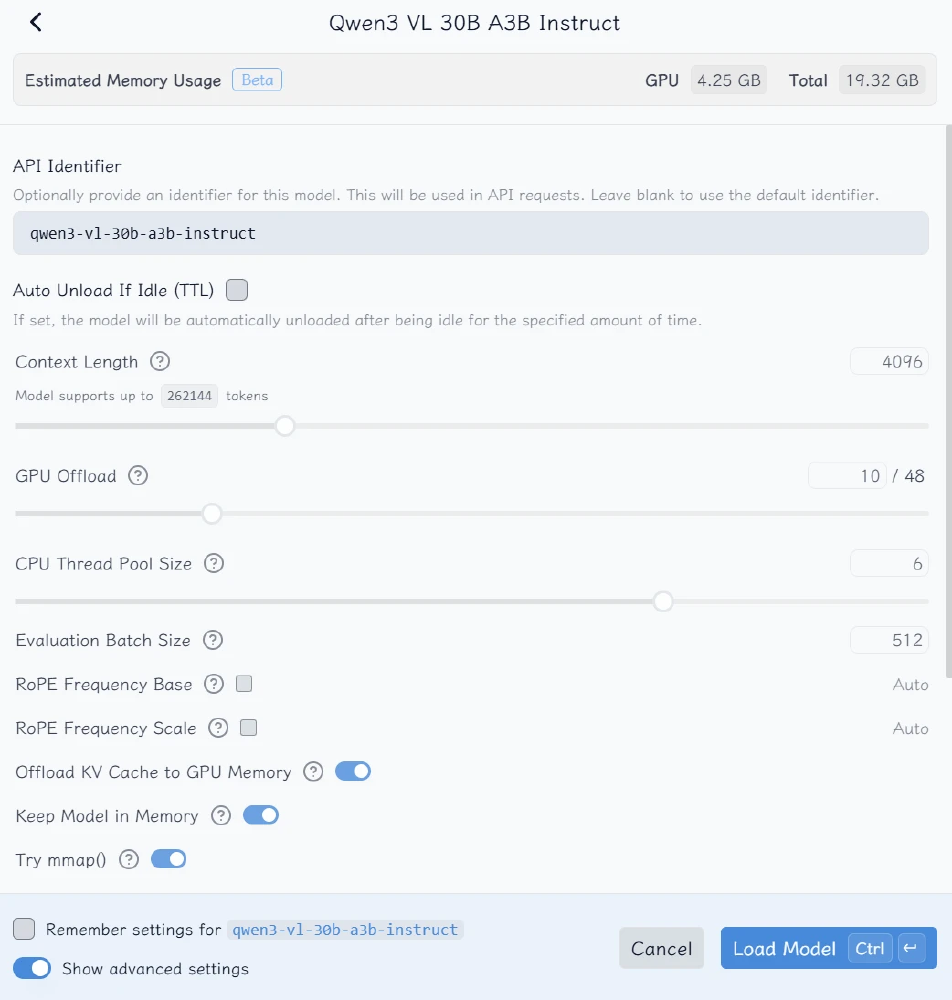Image resolution: width=952 pixels, height=1000 pixels.
Task: Click the Load Model button
Action: pyautogui.click(x=784, y=949)
